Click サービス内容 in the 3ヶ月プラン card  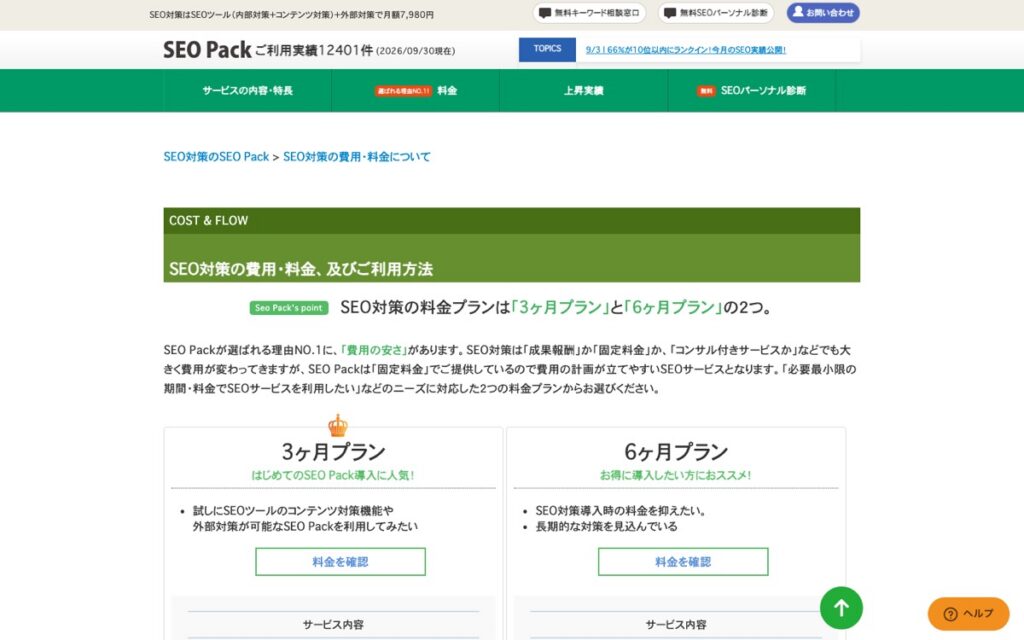333,625
